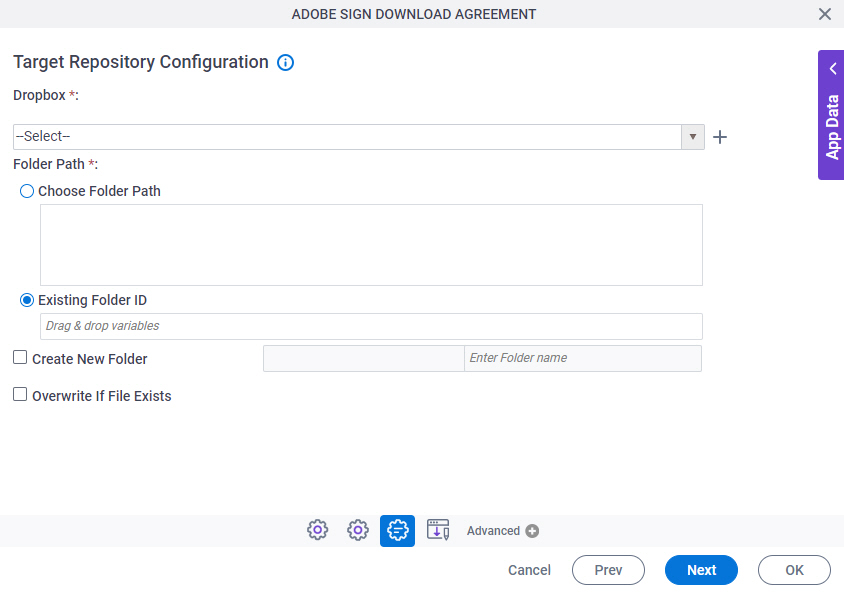Click the info icon beside Target Repository Configuration
This screenshot has height=593, width=844.
click(x=285, y=63)
